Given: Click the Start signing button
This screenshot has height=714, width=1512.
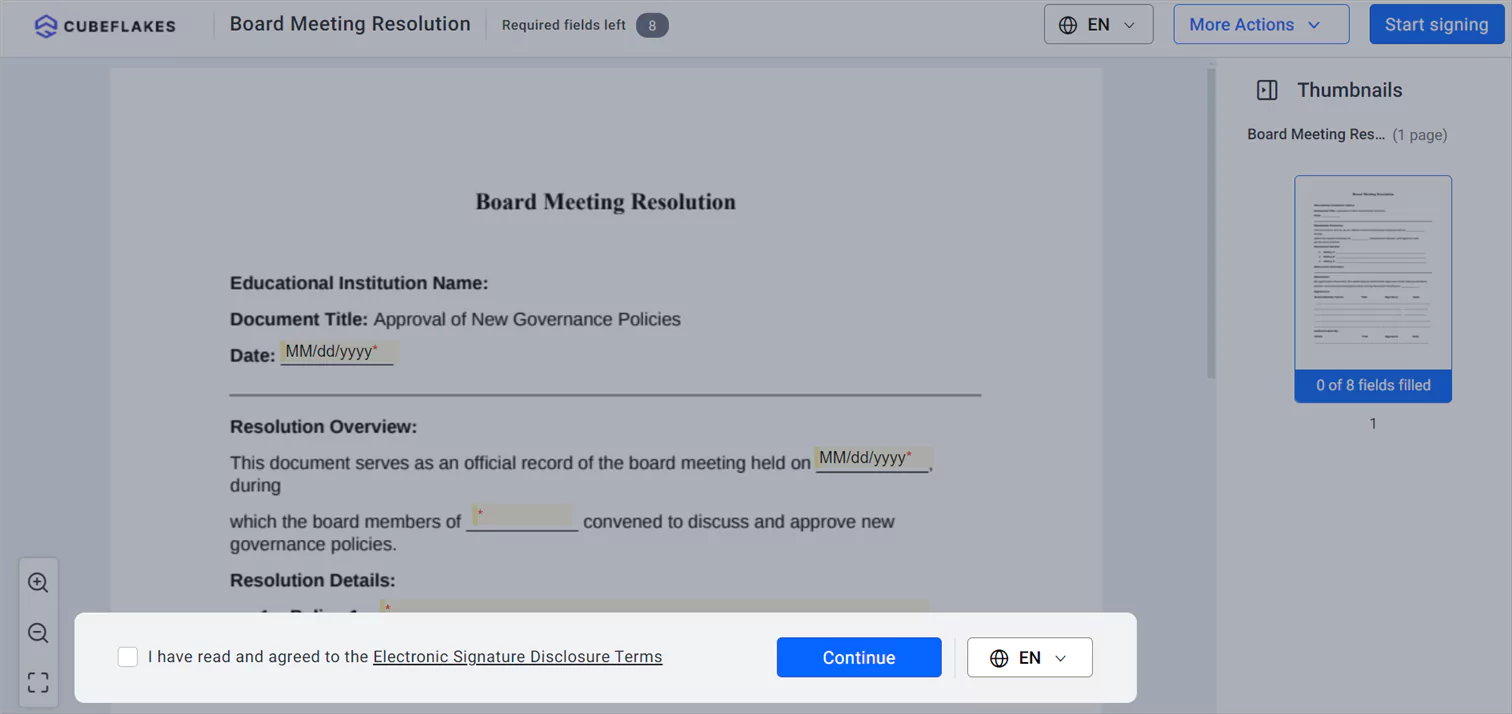Looking at the screenshot, I should coord(1437,25).
